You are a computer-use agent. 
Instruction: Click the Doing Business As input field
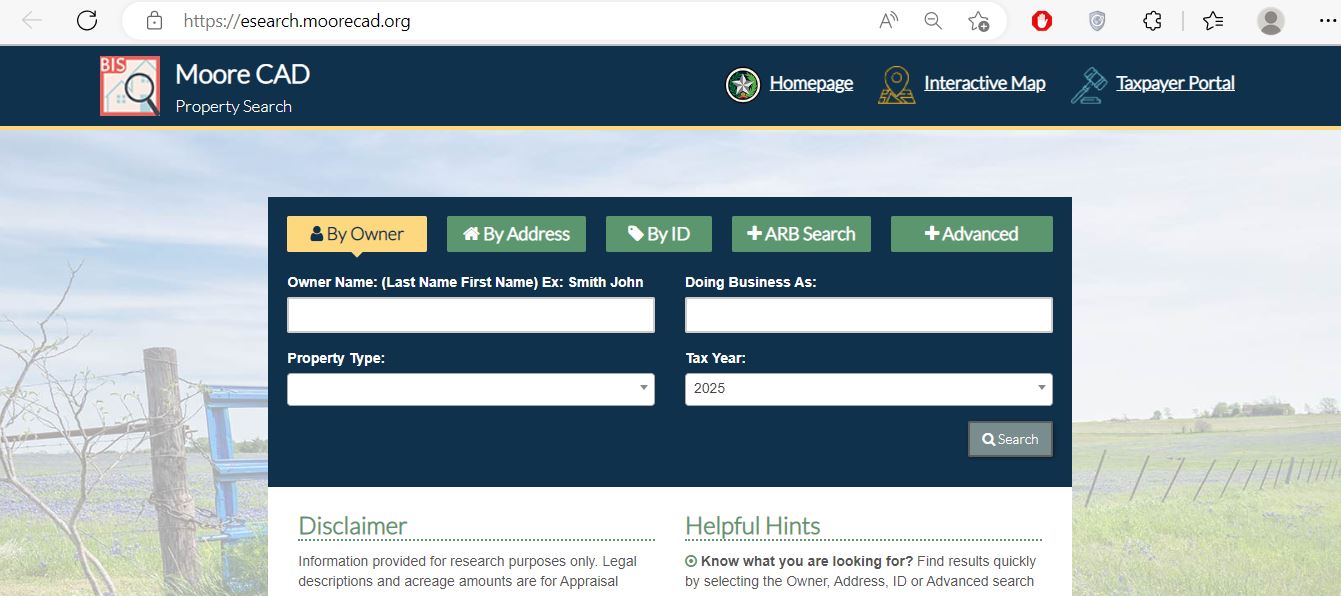click(868, 315)
